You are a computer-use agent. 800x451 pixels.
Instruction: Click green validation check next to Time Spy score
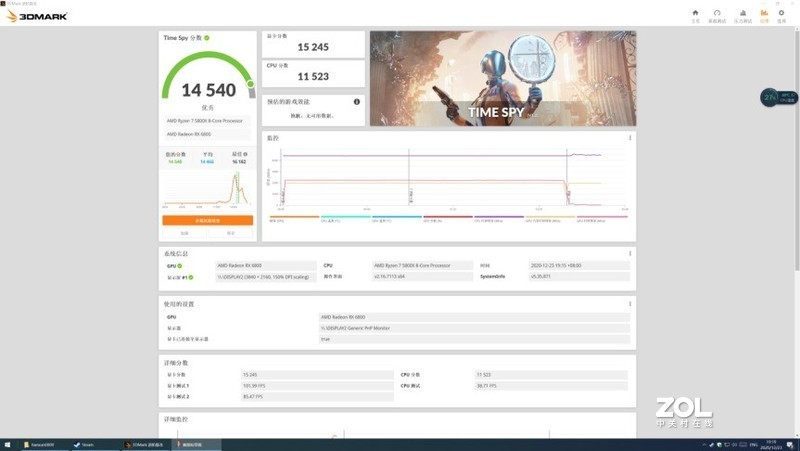207,38
